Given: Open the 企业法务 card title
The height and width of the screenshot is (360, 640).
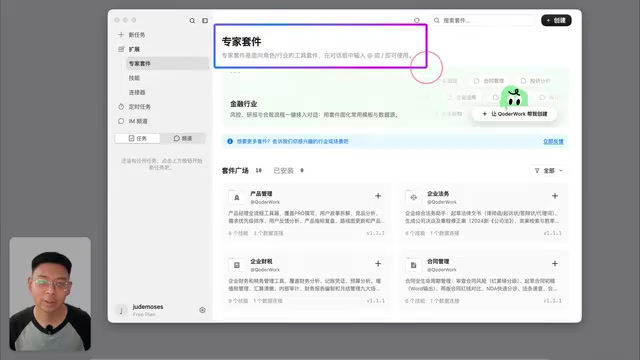Looking at the screenshot, I should [438, 194].
